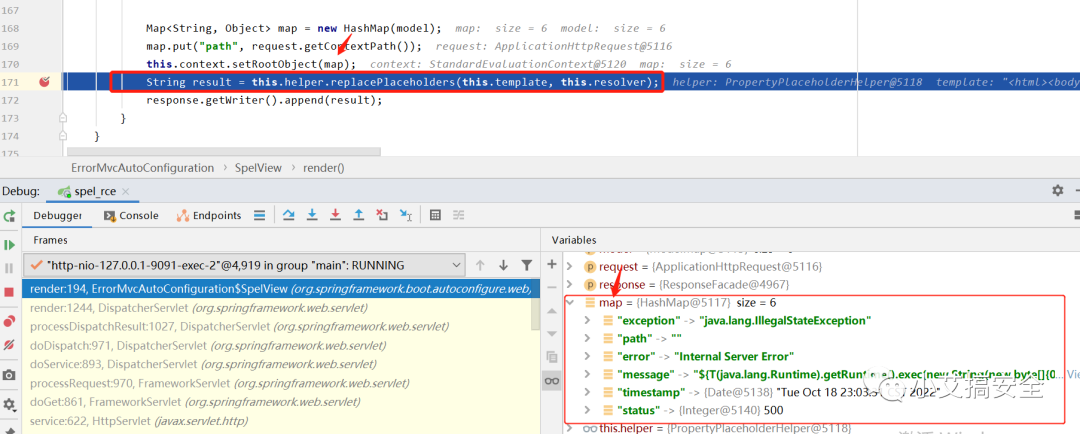Viewport: 1080px width, 434px height.
Task: Click code line map.put("path", ...)
Action: coord(284,46)
